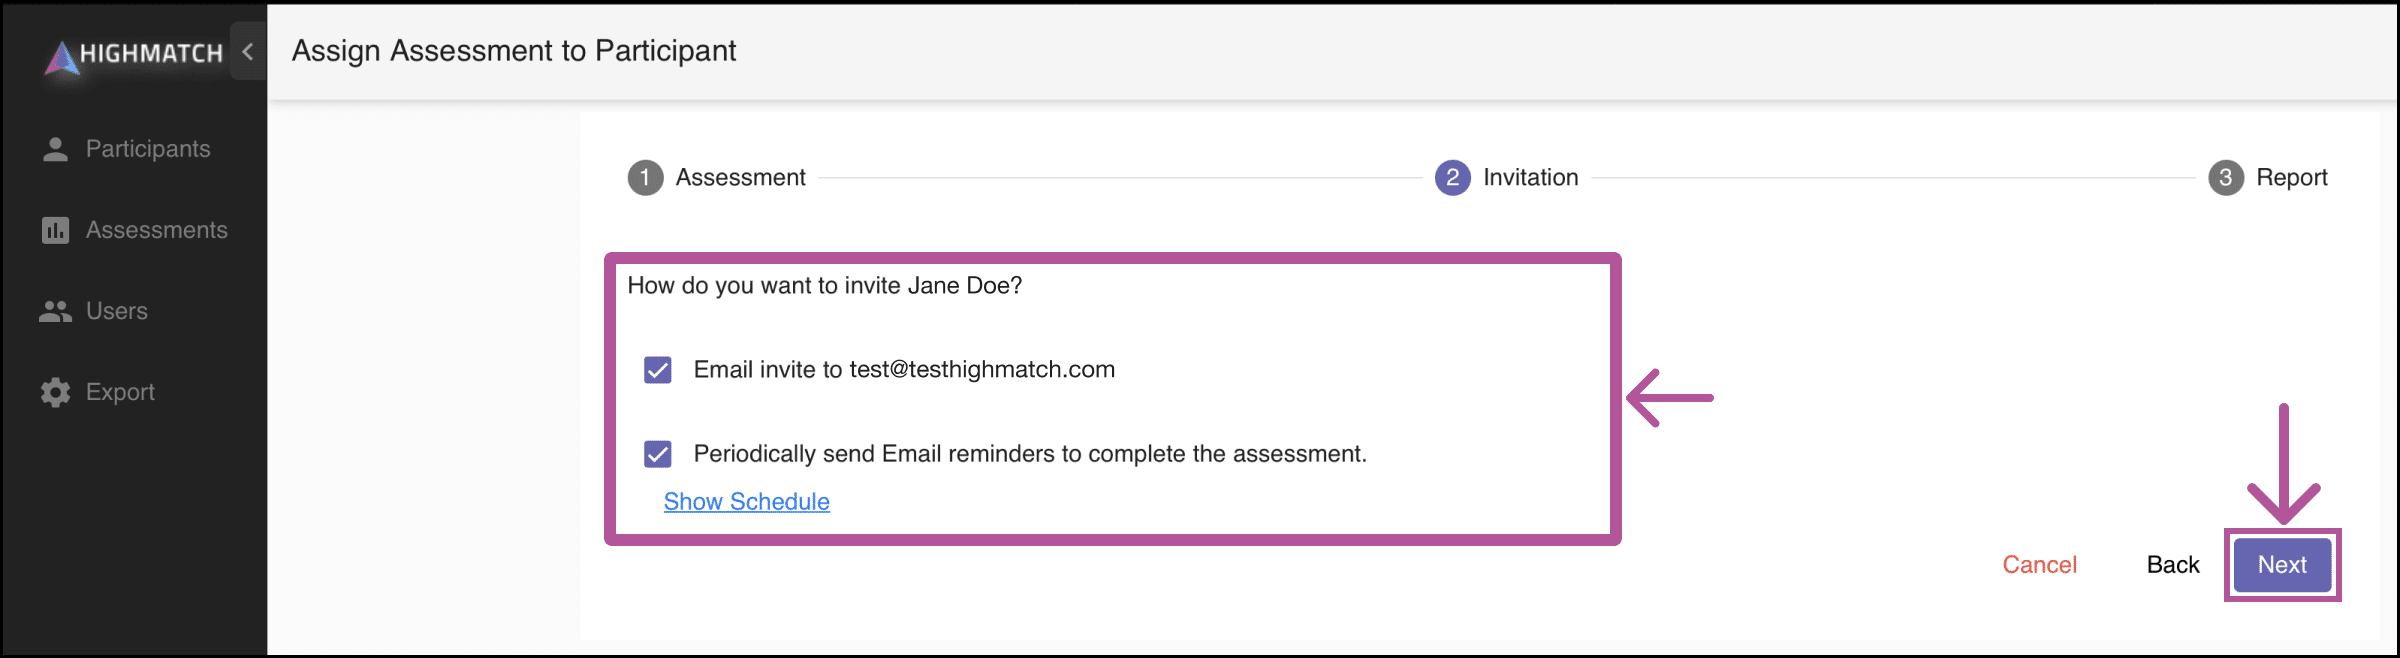The image size is (2400, 658).
Task: Open Participants in the sidebar menu
Action: point(148,149)
